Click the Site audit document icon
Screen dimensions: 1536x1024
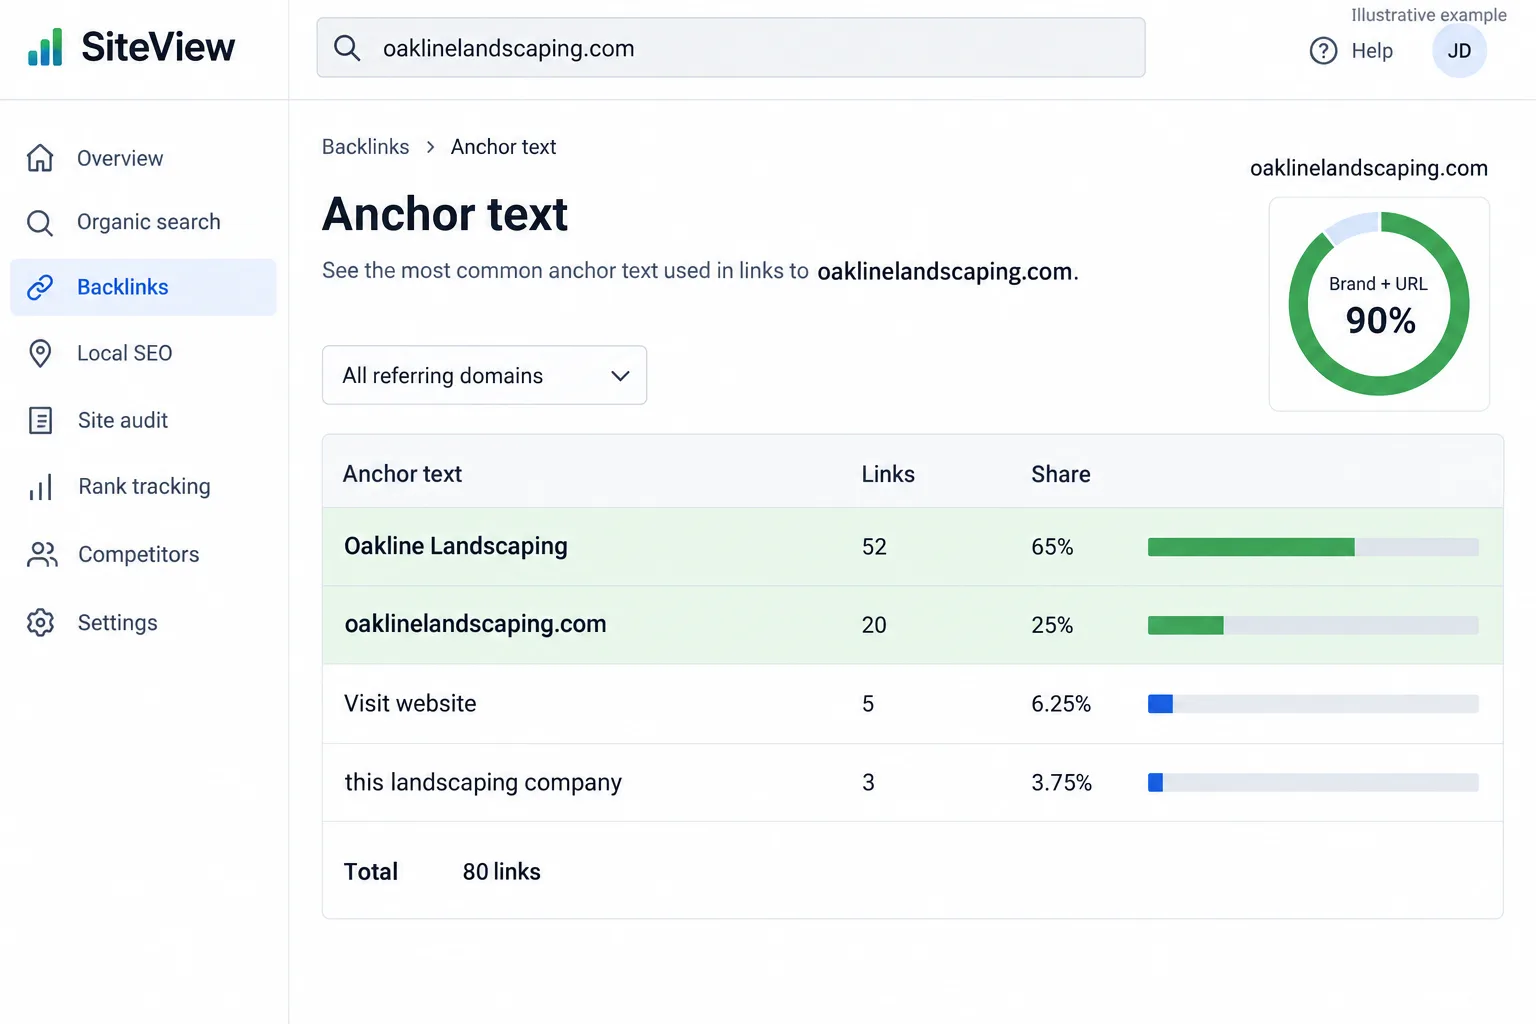pyautogui.click(x=40, y=420)
